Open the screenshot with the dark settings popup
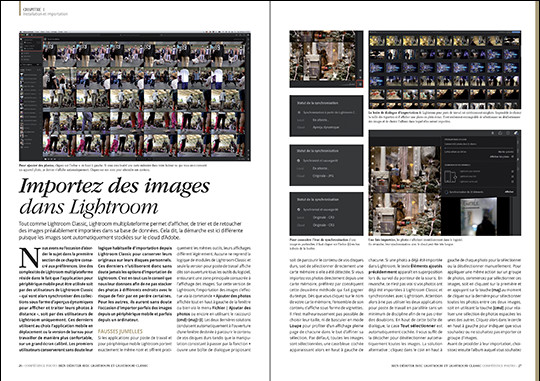This screenshot has height=381, width=540. [x=445, y=183]
